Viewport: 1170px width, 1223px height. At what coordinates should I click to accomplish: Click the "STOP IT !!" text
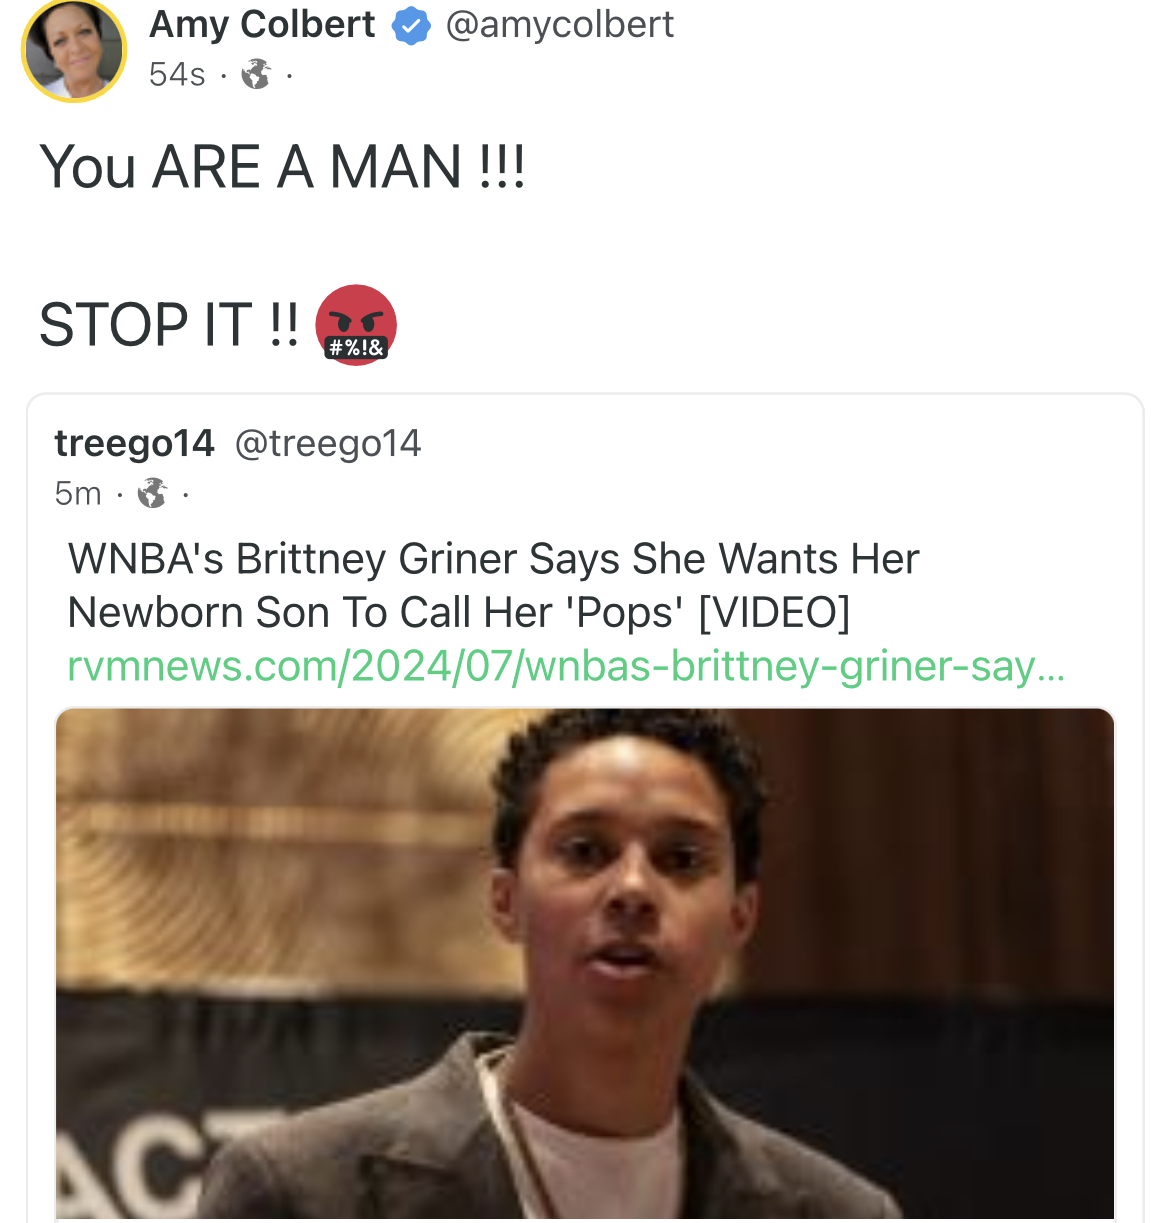(168, 325)
